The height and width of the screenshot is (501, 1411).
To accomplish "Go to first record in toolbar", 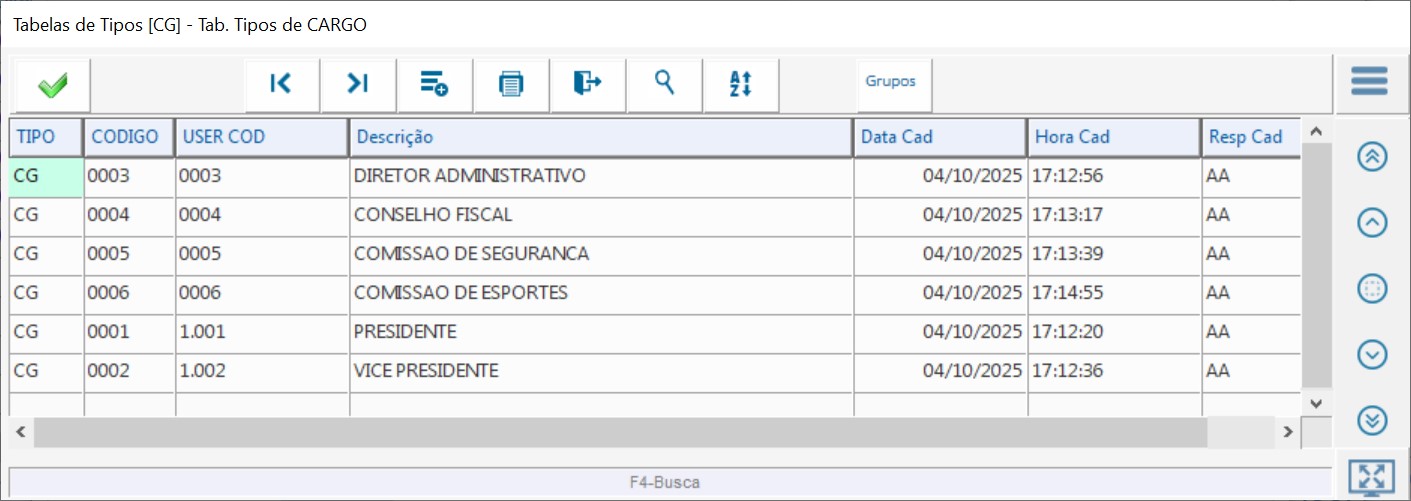I will click(281, 84).
